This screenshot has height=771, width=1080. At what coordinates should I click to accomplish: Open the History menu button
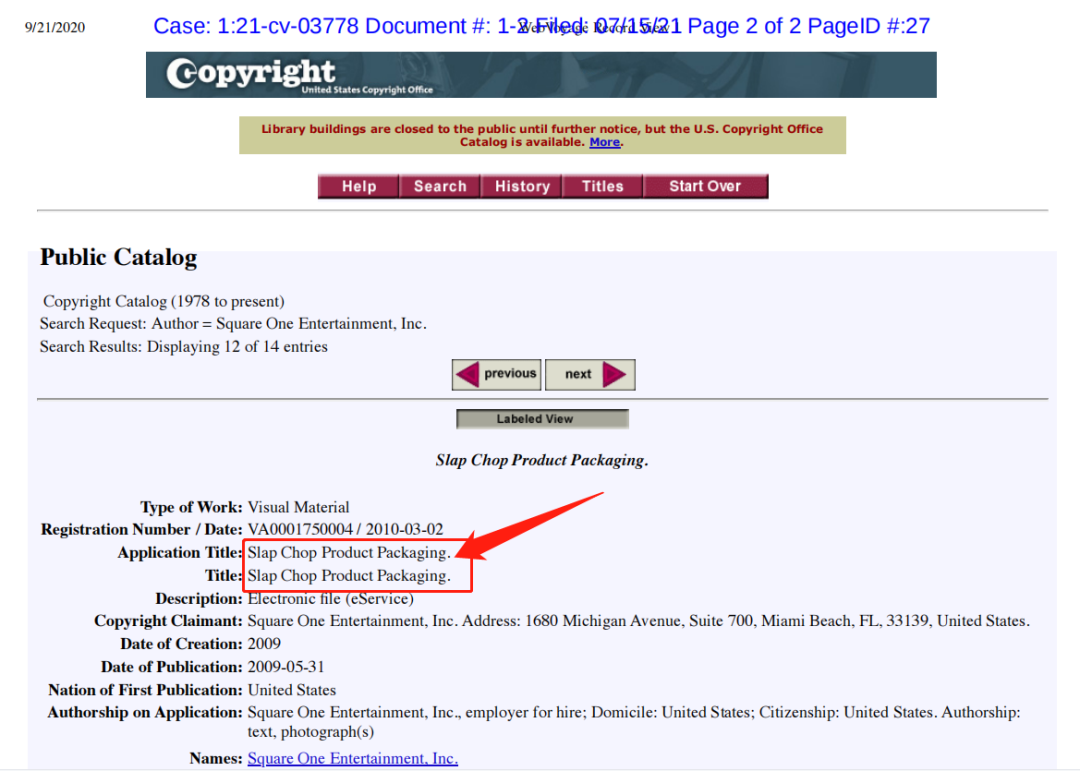pyautogui.click(x=521, y=186)
